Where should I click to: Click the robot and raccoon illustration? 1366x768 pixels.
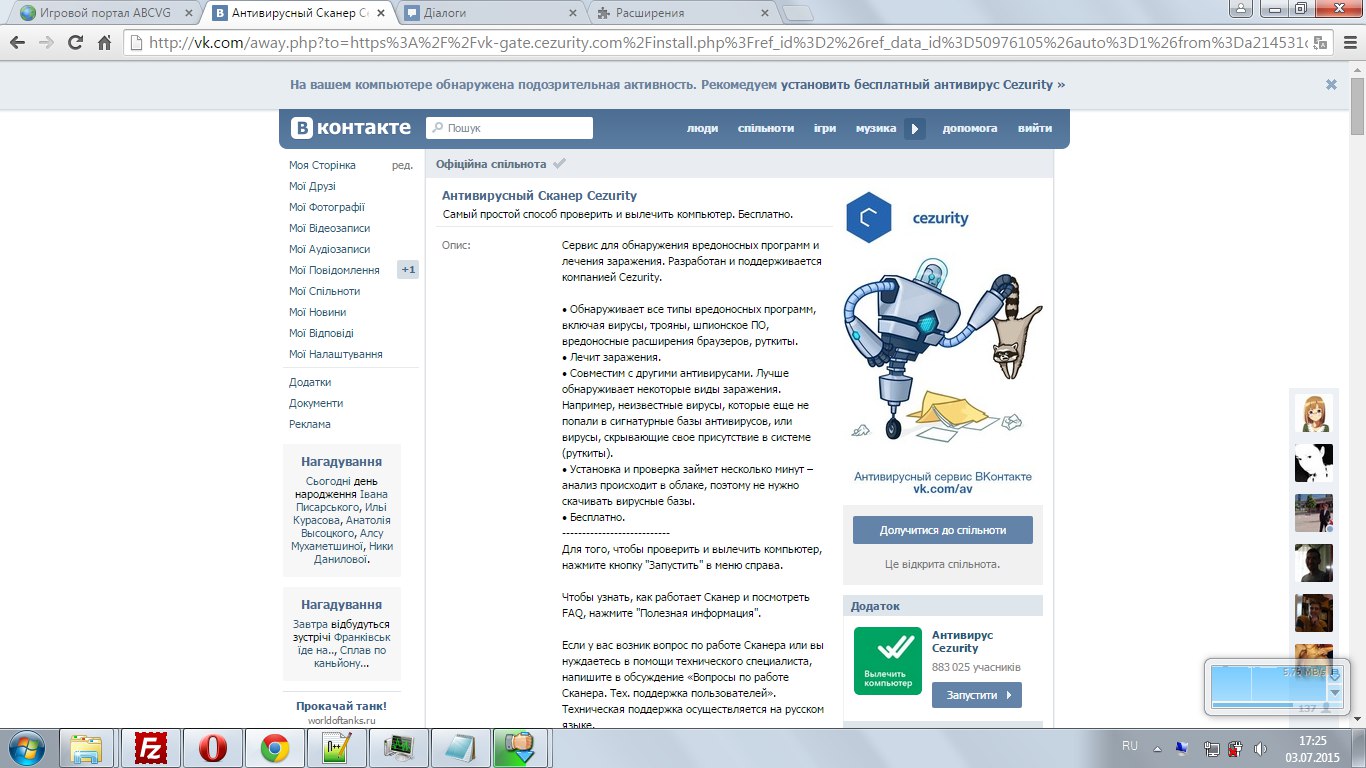pyautogui.click(x=943, y=350)
